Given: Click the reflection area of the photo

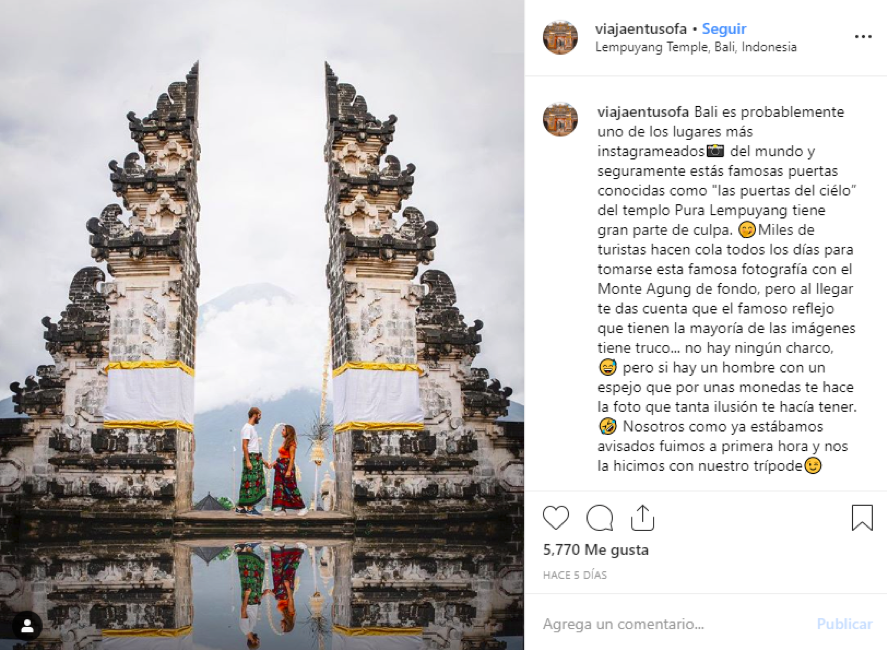Looking at the screenshot, I should coord(262,594).
